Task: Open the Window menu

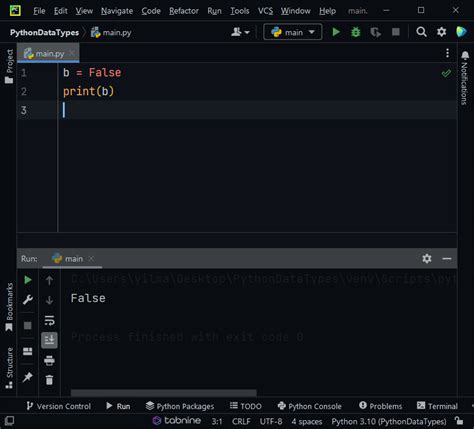Action: coord(295,11)
